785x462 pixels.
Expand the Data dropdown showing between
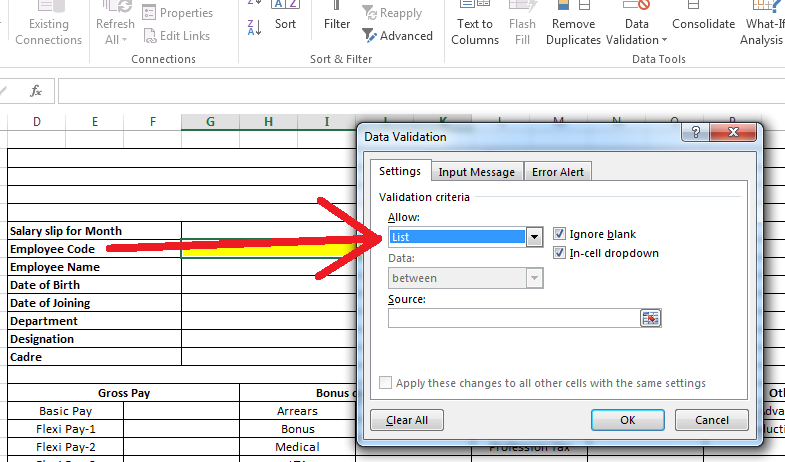pos(534,278)
